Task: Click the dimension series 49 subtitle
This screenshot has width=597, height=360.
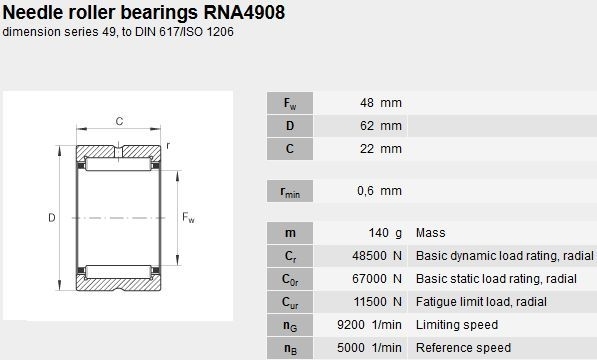Action: coord(118,32)
